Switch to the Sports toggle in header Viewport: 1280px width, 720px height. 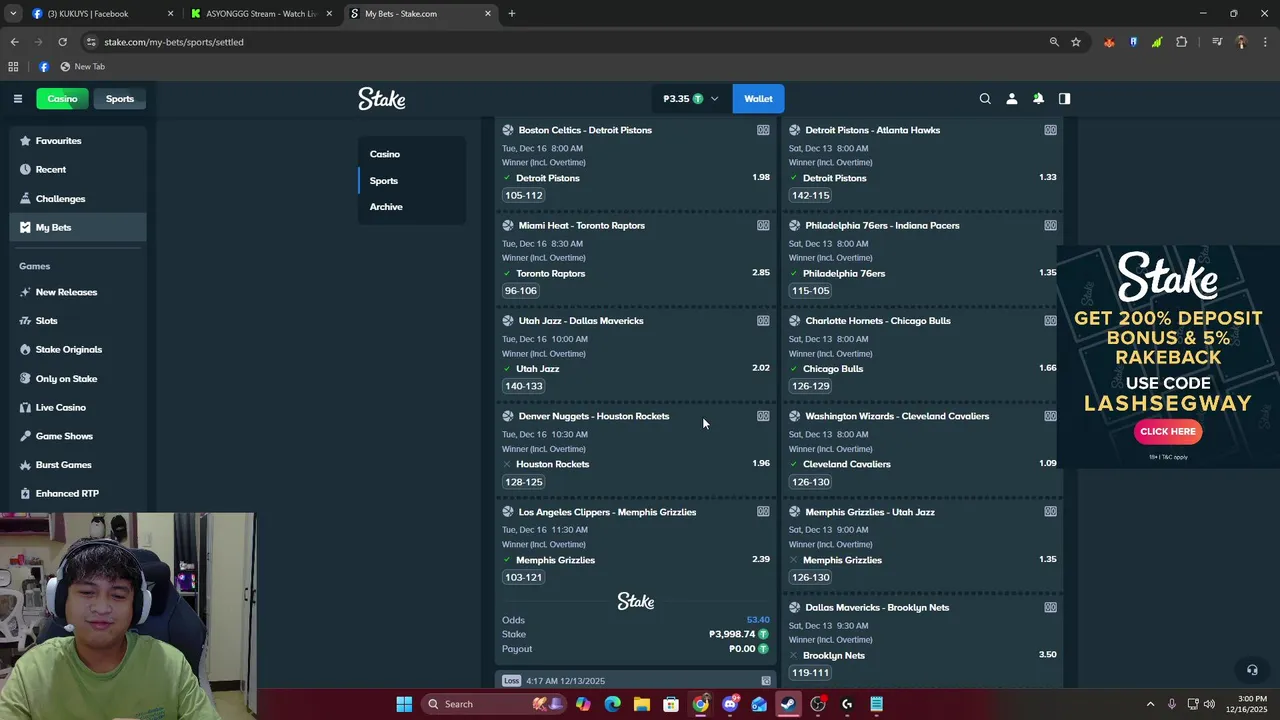120,99
